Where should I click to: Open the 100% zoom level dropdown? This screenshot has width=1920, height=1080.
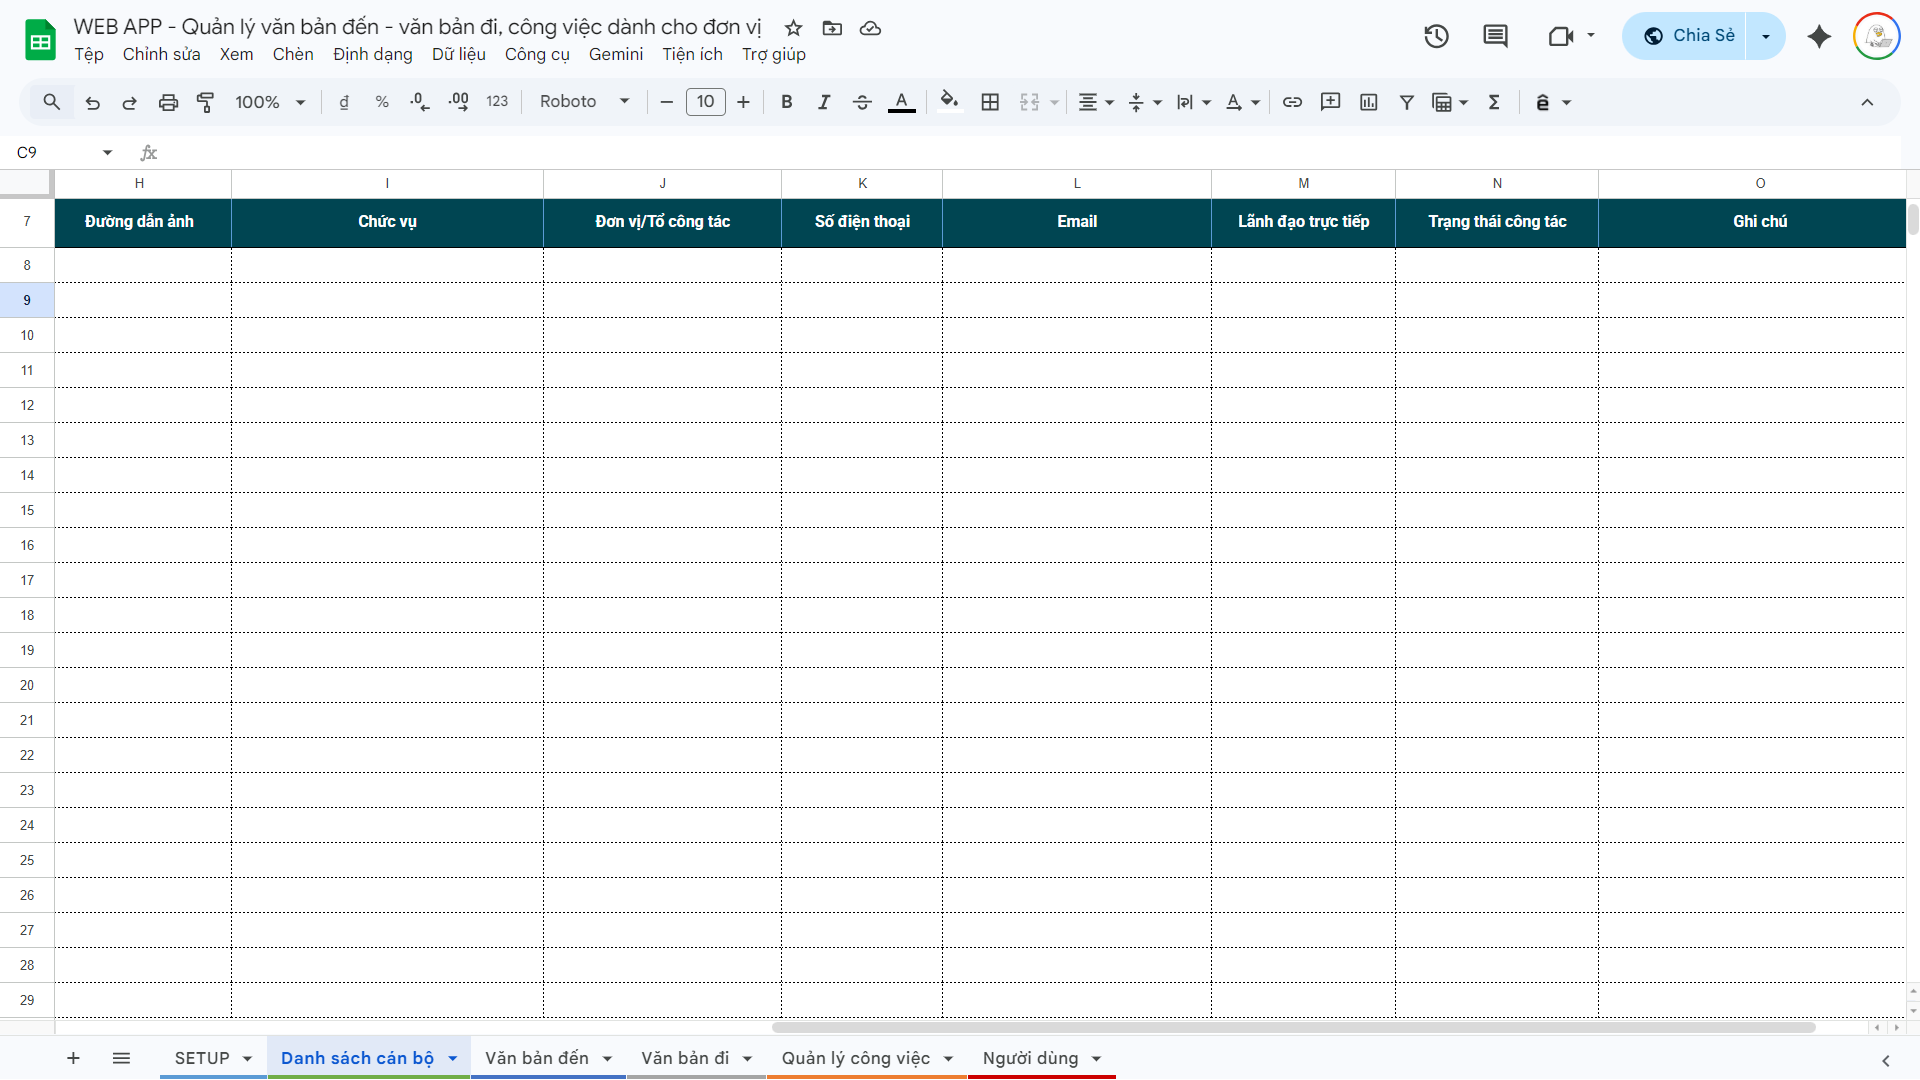269,102
